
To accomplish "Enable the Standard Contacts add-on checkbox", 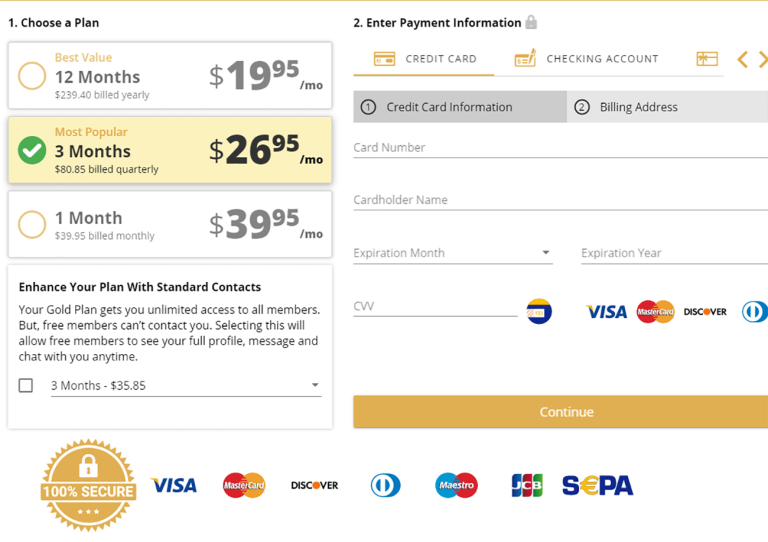I will click(x=26, y=385).
